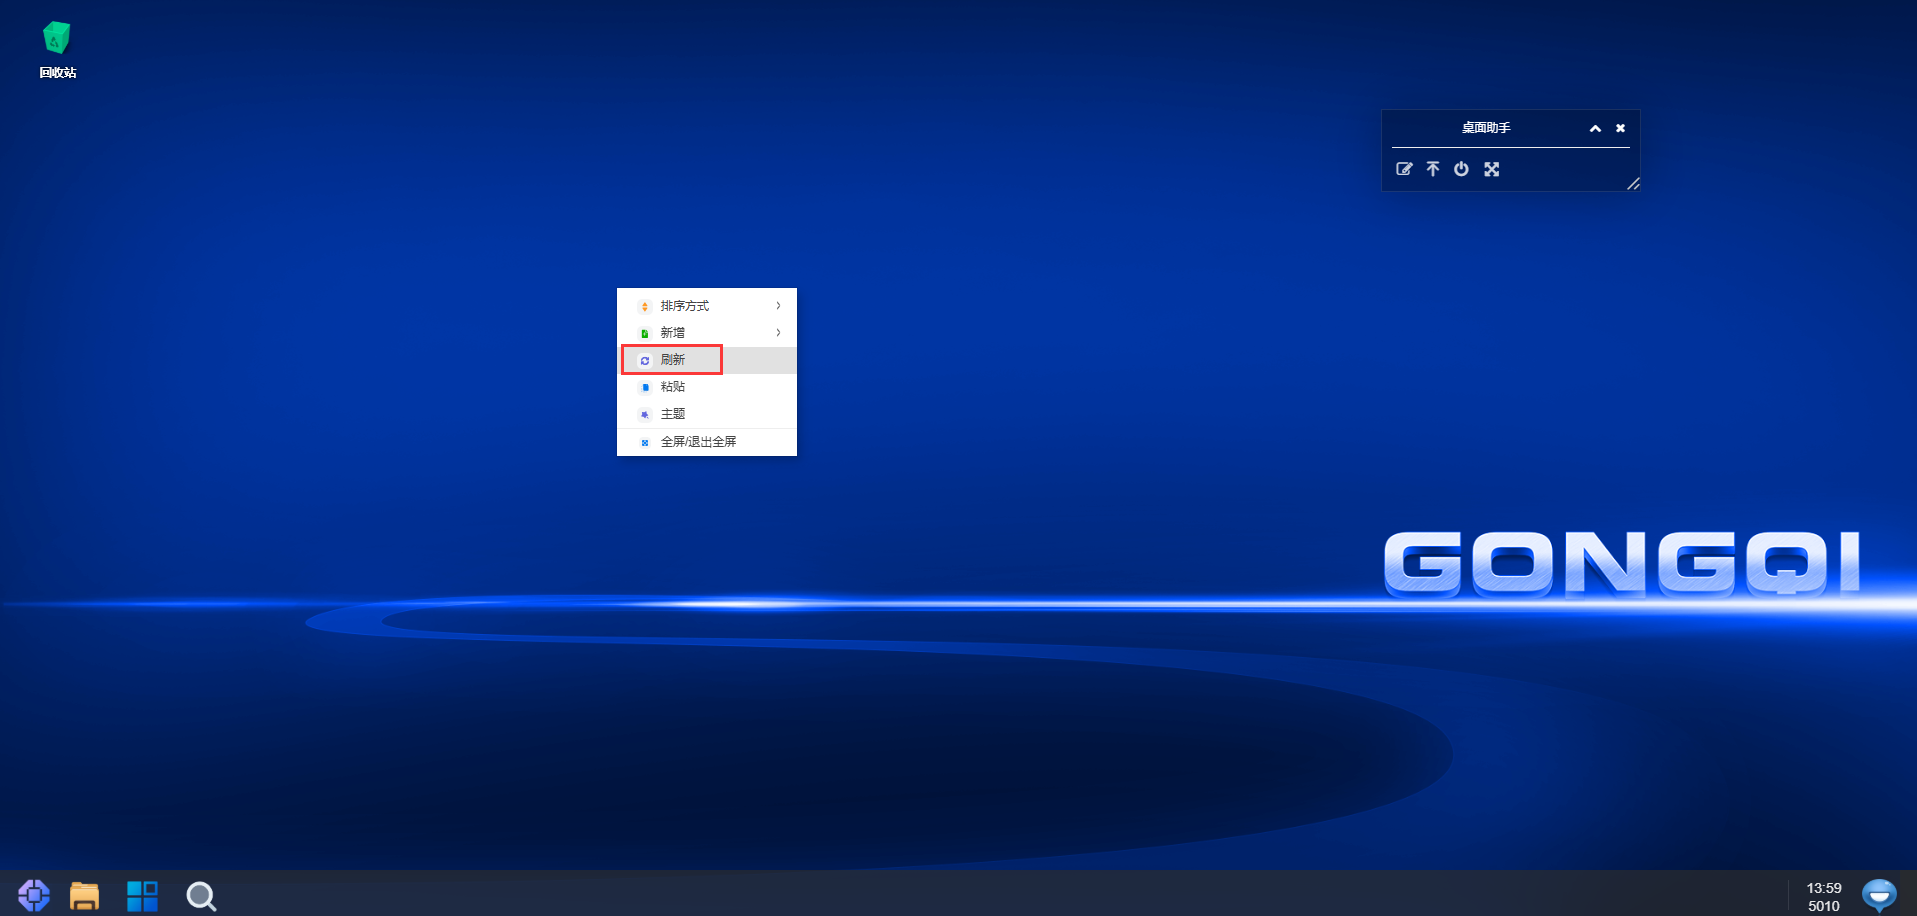Viewport: 1917px width, 916px height.
Task: Open the 回收站 recycle bin desktop icon
Action: coord(57,50)
